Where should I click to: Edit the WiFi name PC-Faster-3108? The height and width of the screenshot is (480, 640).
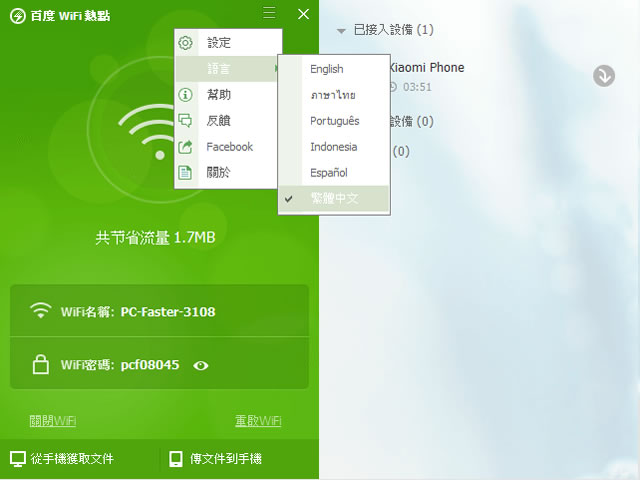point(168,312)
